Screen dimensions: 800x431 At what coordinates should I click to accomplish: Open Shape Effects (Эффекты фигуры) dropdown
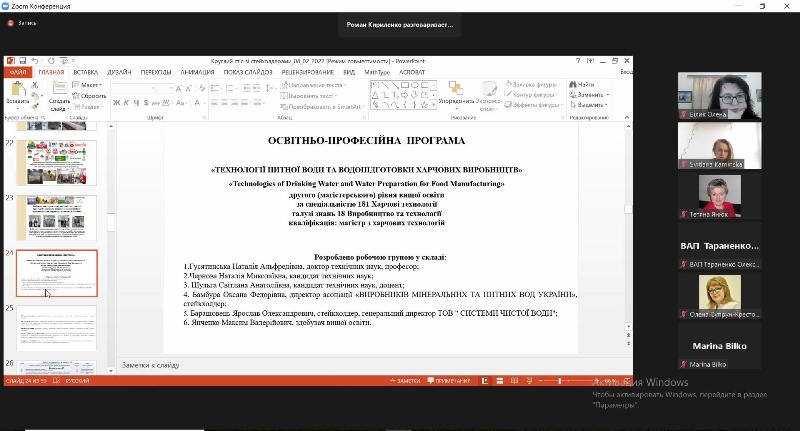point(533,105)
